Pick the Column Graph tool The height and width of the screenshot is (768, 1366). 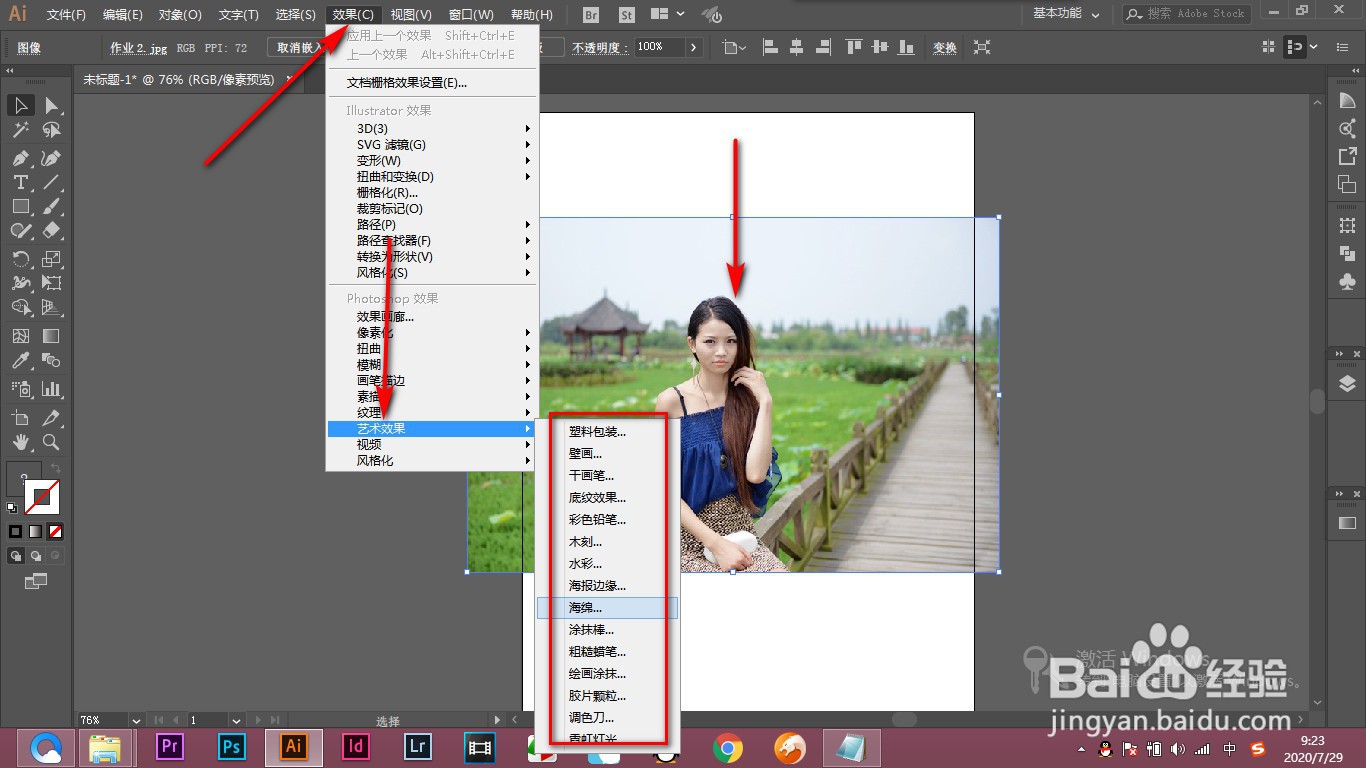(51, 388)
